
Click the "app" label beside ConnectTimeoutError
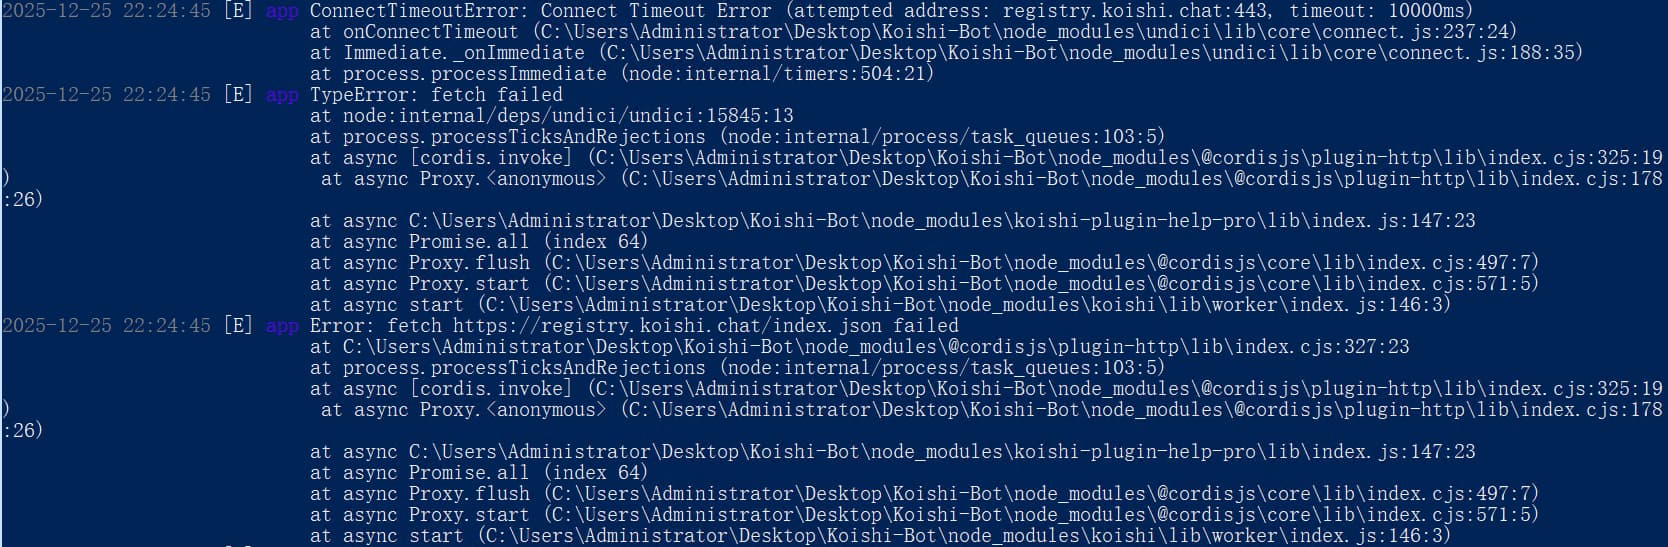(282, 11)
